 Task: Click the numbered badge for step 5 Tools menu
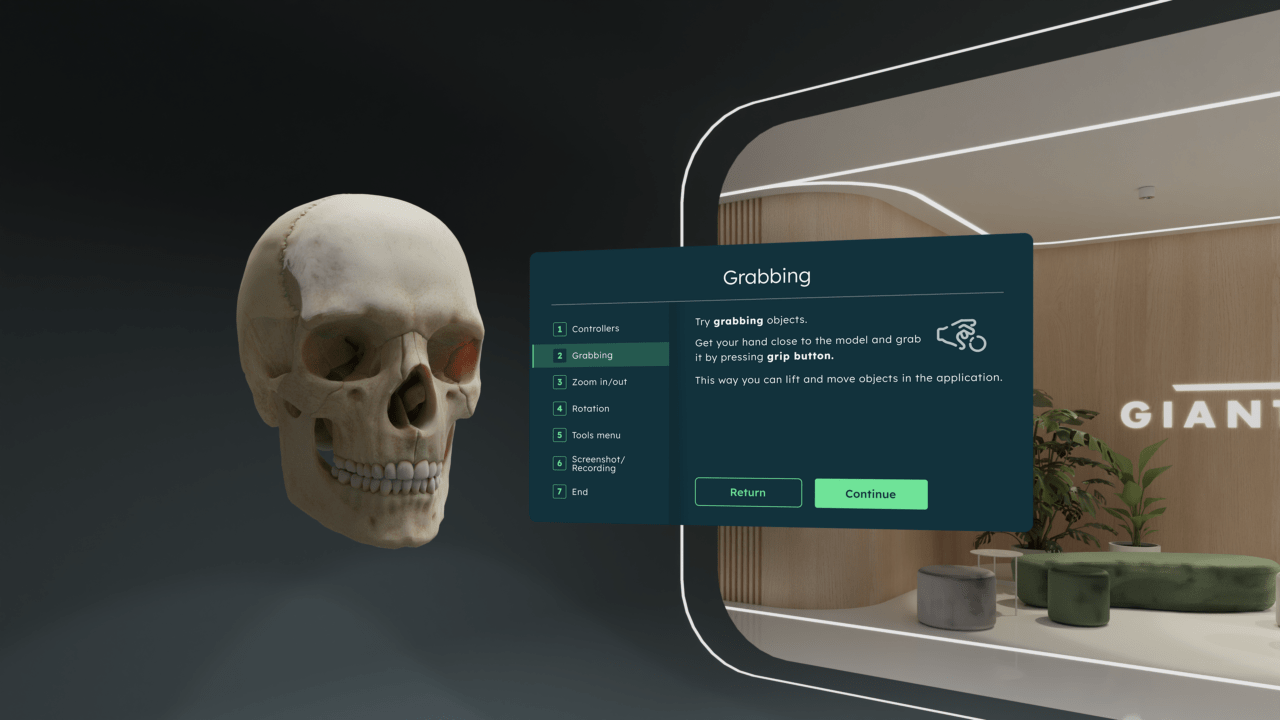coord(557,435)
